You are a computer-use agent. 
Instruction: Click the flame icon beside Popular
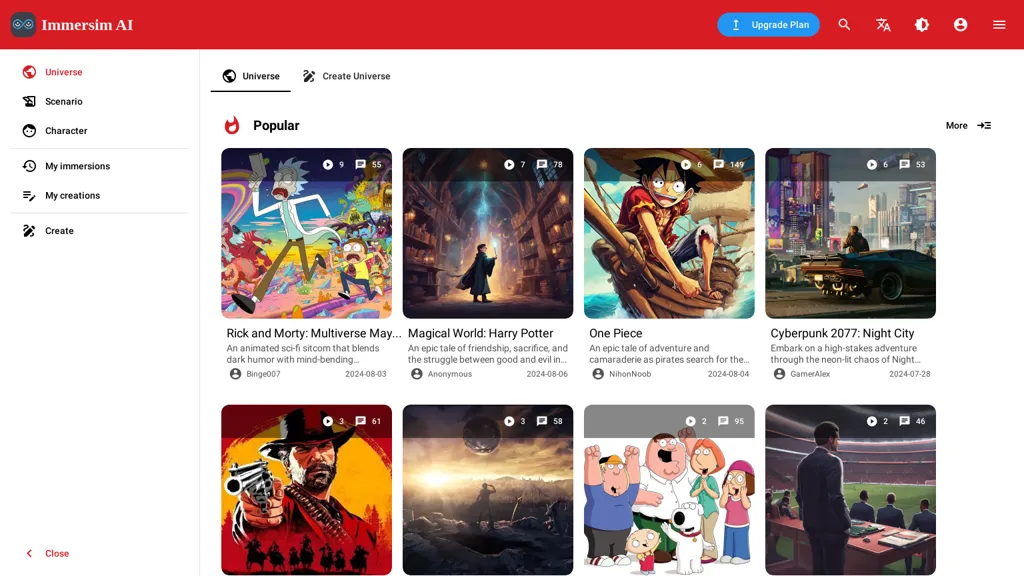pos(232,125)
